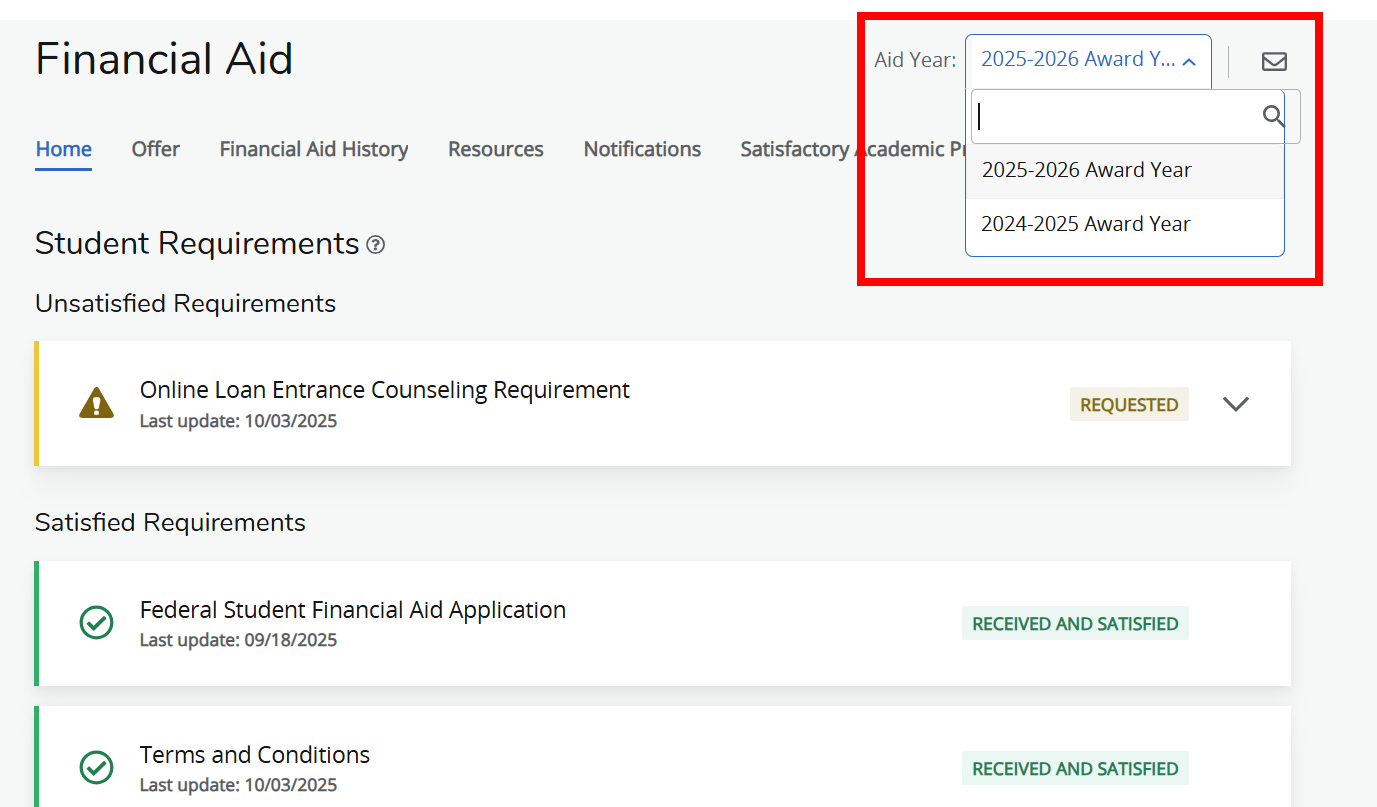Open the envelope message icon
This screenshot has width=1377, height=807.
pos(1273,61)
